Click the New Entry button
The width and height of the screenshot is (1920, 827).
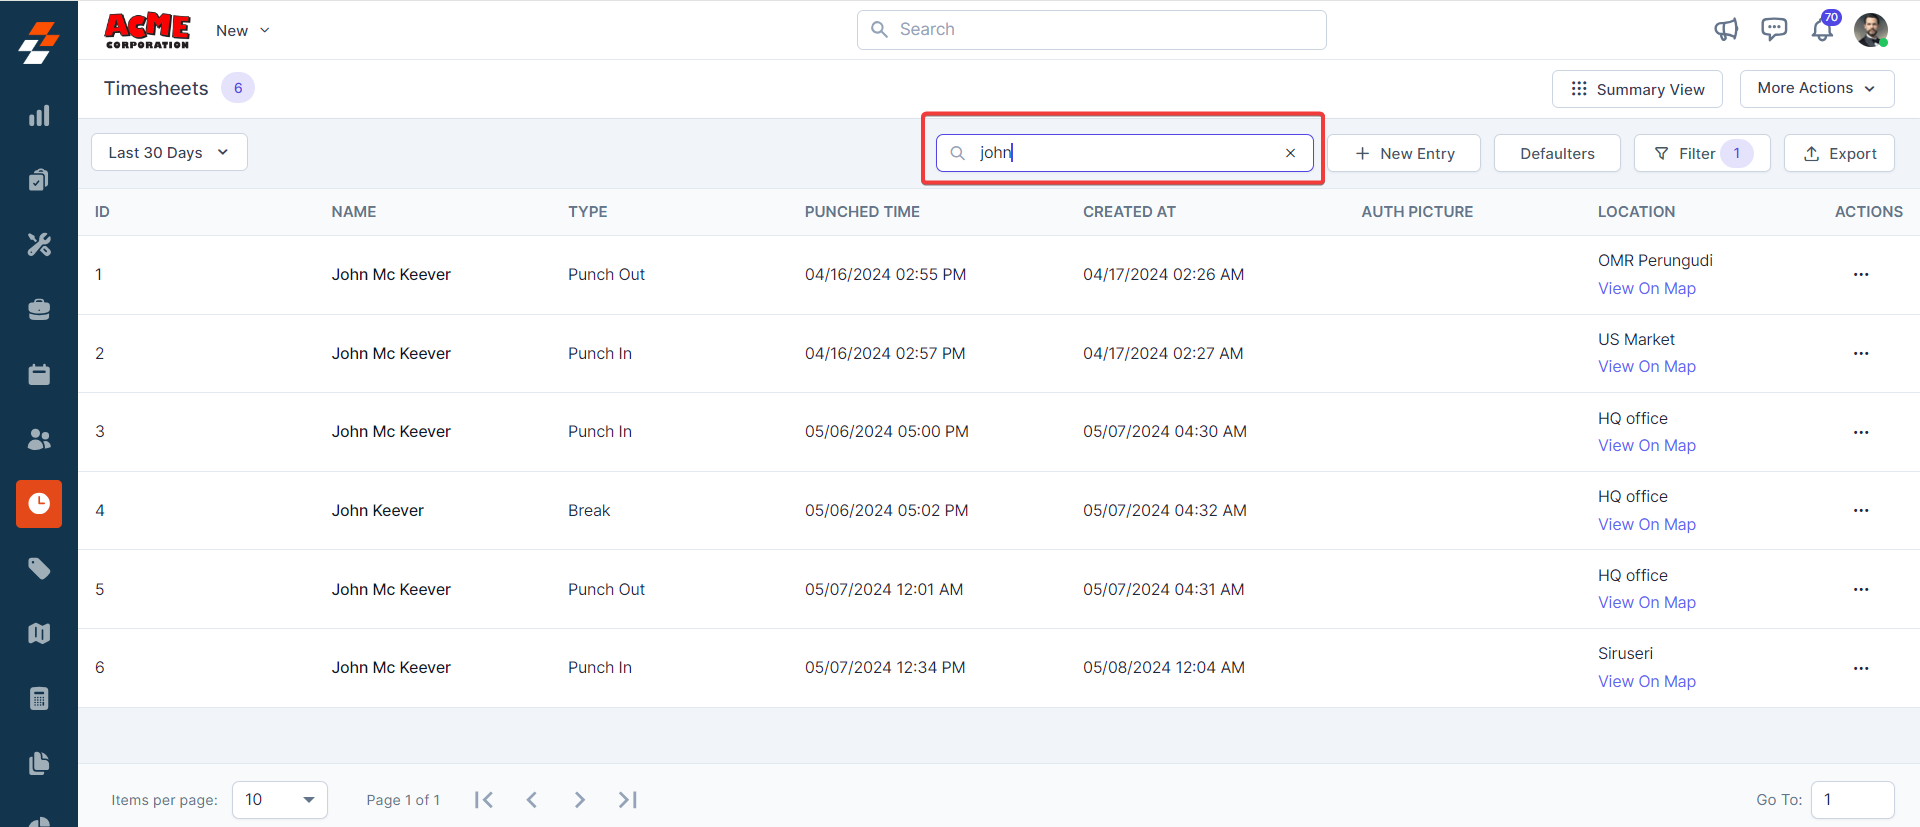pyautogui.click(x=1404, y=153)
